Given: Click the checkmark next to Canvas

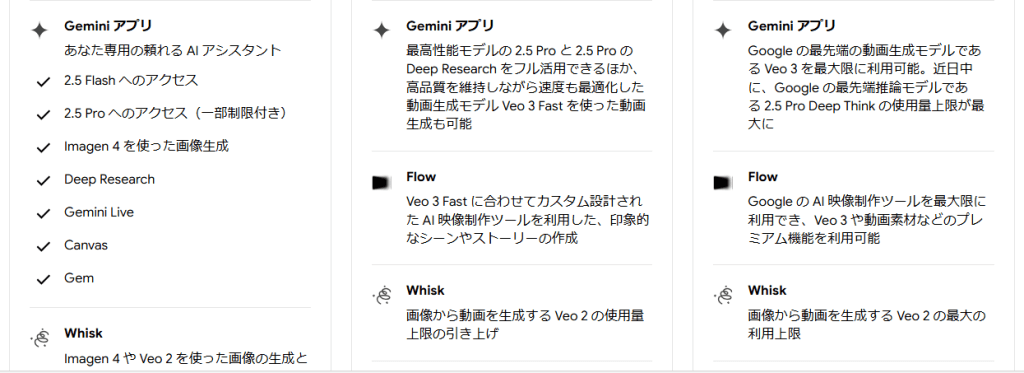Looking at the screenshot, I should click(43, 246).
